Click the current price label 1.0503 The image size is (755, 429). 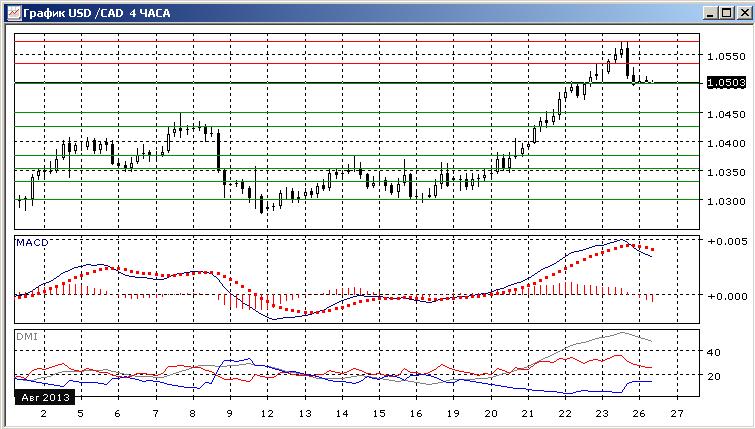click(x=726, y=83)
